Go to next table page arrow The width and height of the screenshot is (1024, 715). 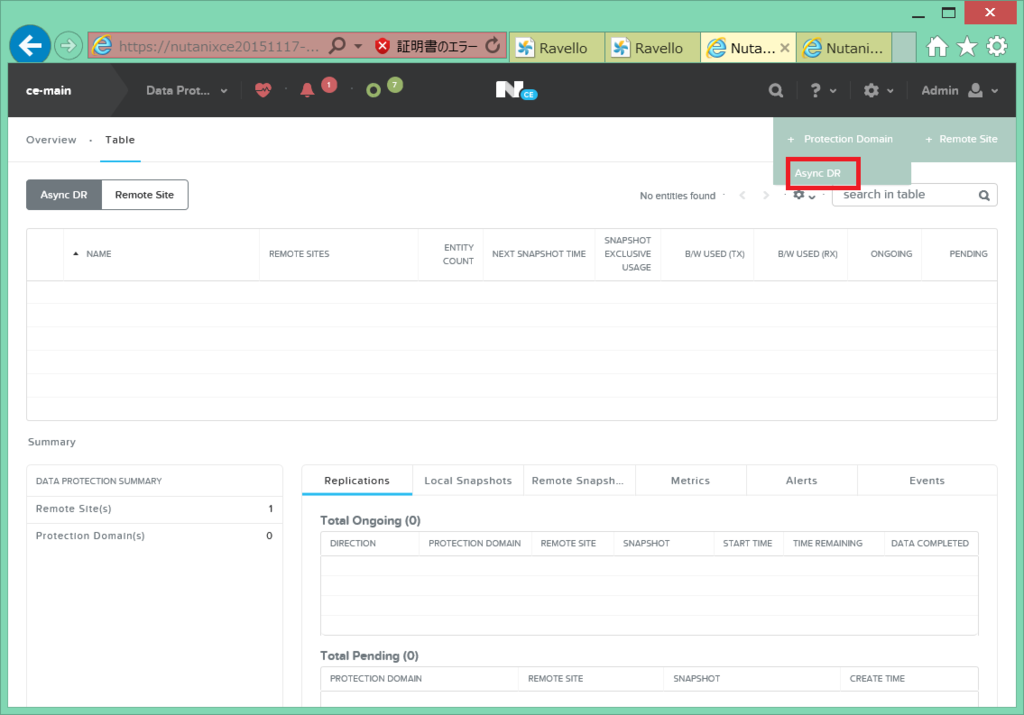pyautogui.click(x=766, y=195)
